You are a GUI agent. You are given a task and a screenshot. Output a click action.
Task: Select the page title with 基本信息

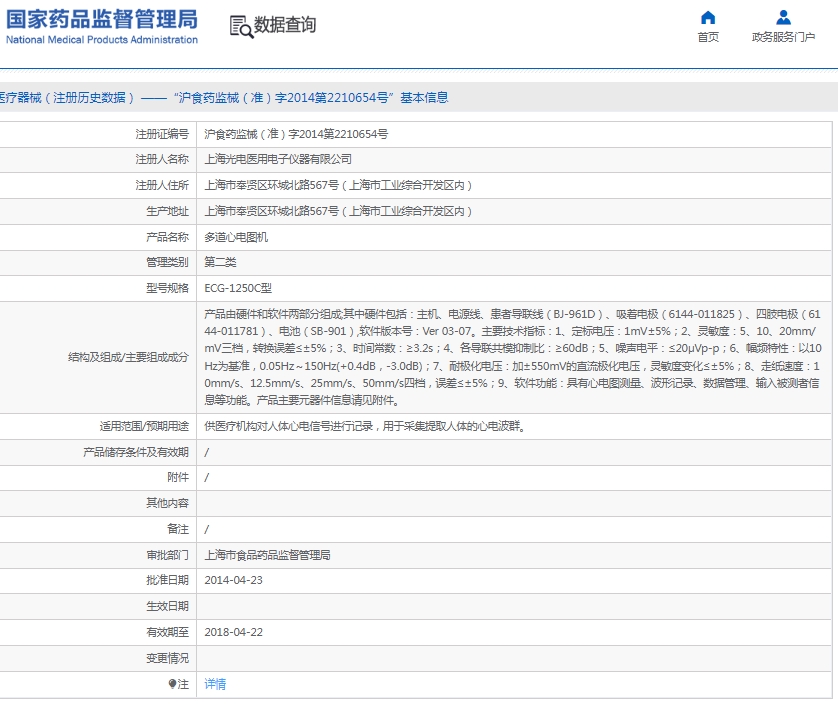(x=224, y=98)
